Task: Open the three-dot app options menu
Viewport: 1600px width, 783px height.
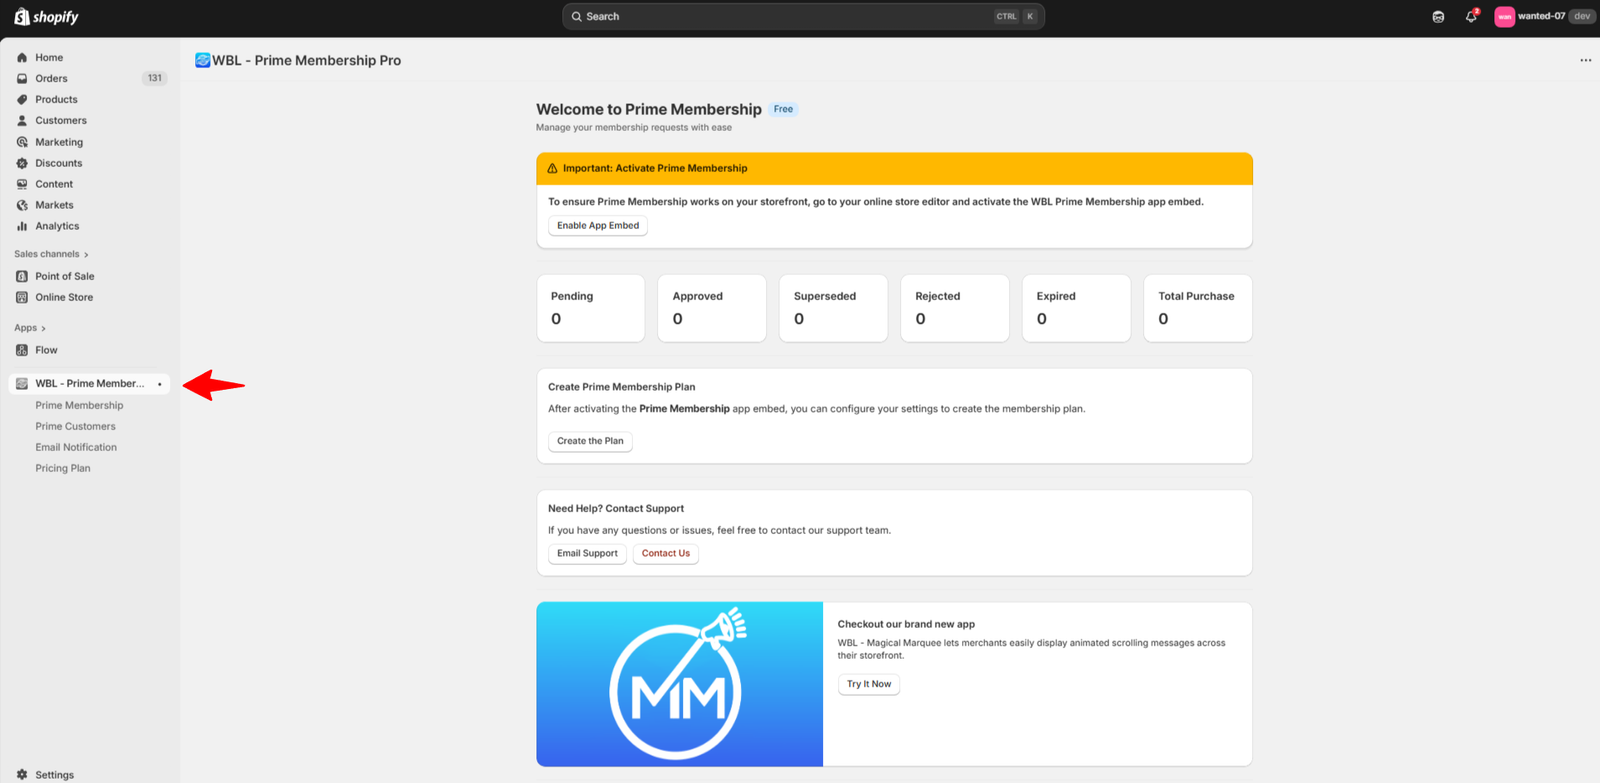Action: click(x=1585, y=61)
